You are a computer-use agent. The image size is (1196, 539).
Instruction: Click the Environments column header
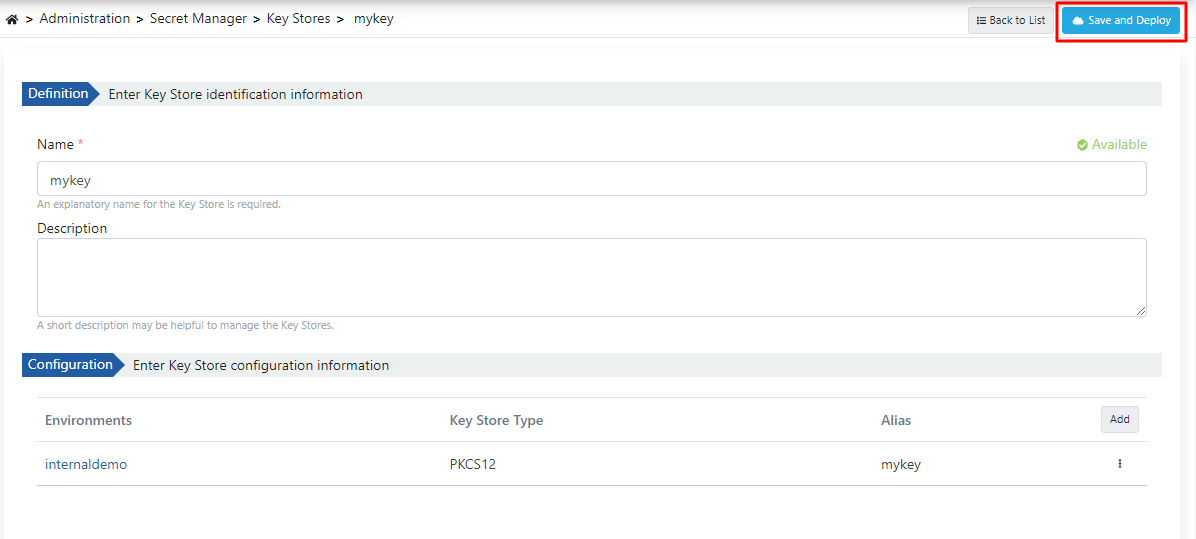[88, 420]
